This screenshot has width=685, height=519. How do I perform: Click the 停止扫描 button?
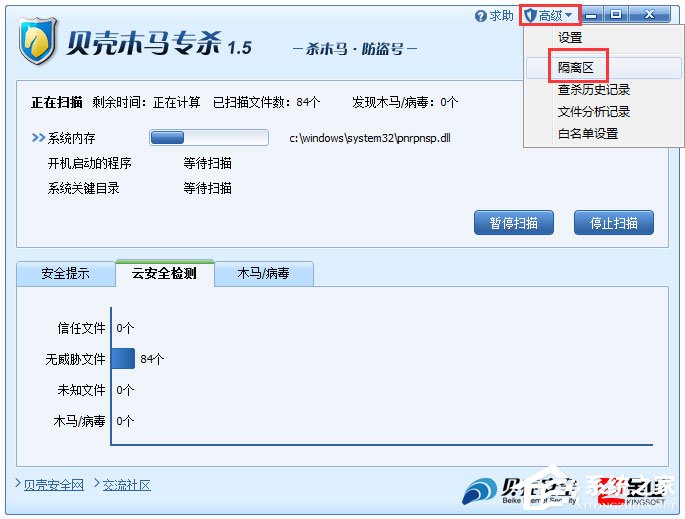click(614, 223)
